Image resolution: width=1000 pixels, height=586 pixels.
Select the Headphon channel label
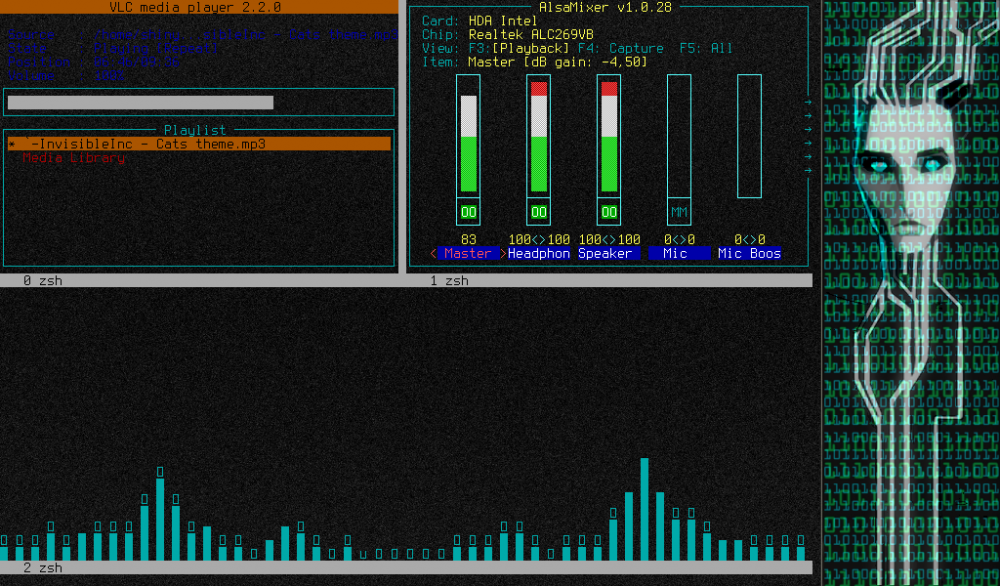pyautogui.click(x=539, y=253)
